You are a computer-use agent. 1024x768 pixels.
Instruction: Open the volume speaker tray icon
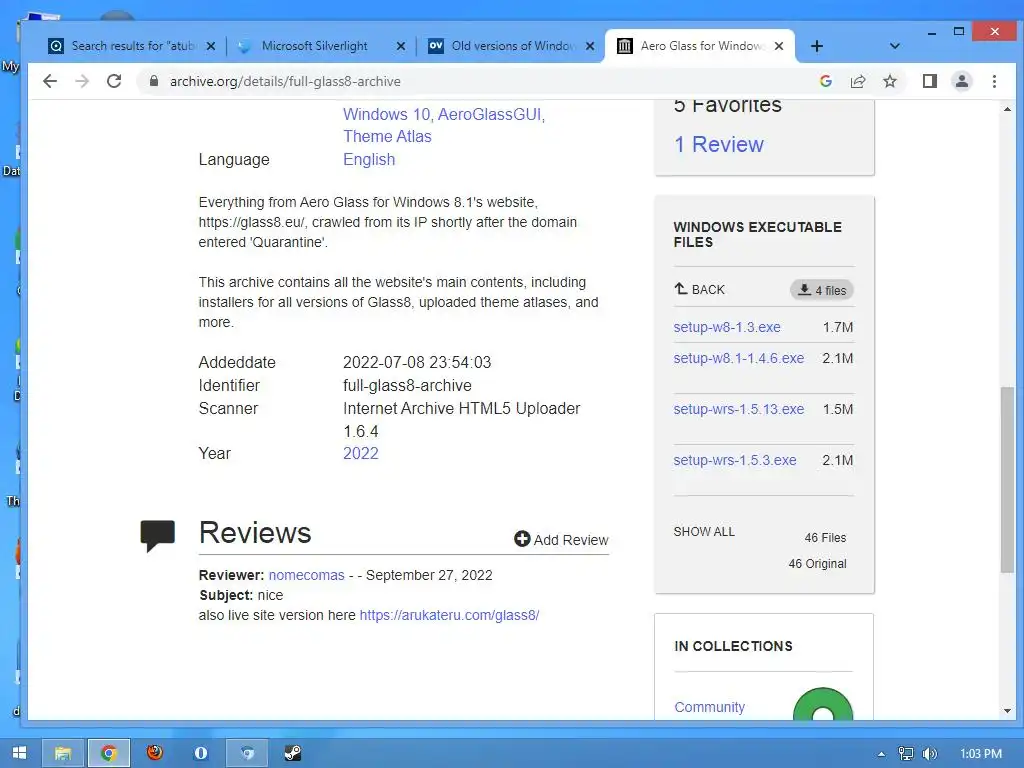(x=930, y=754)
